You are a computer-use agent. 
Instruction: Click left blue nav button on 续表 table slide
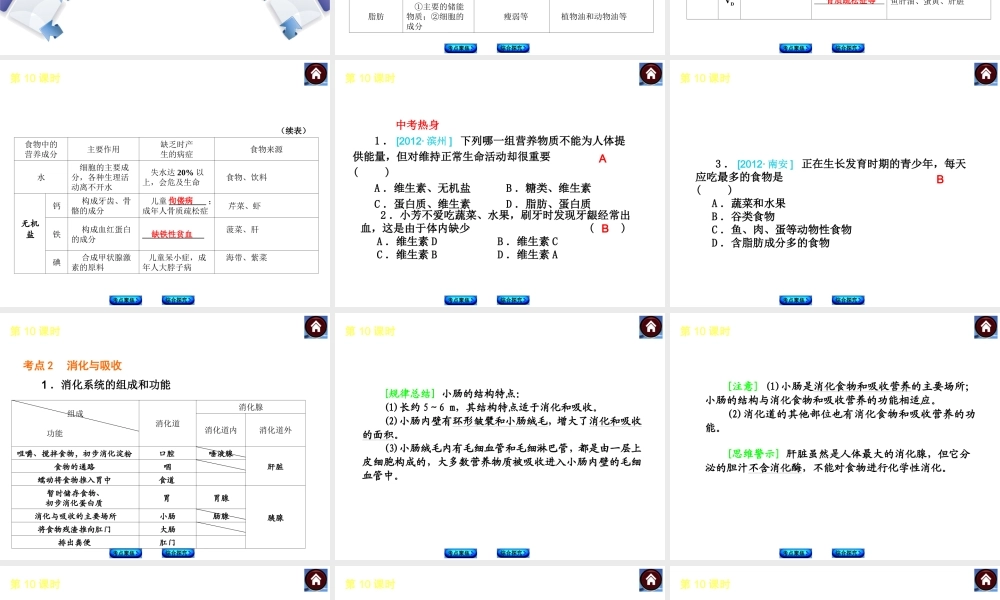[x=126, y=300]
